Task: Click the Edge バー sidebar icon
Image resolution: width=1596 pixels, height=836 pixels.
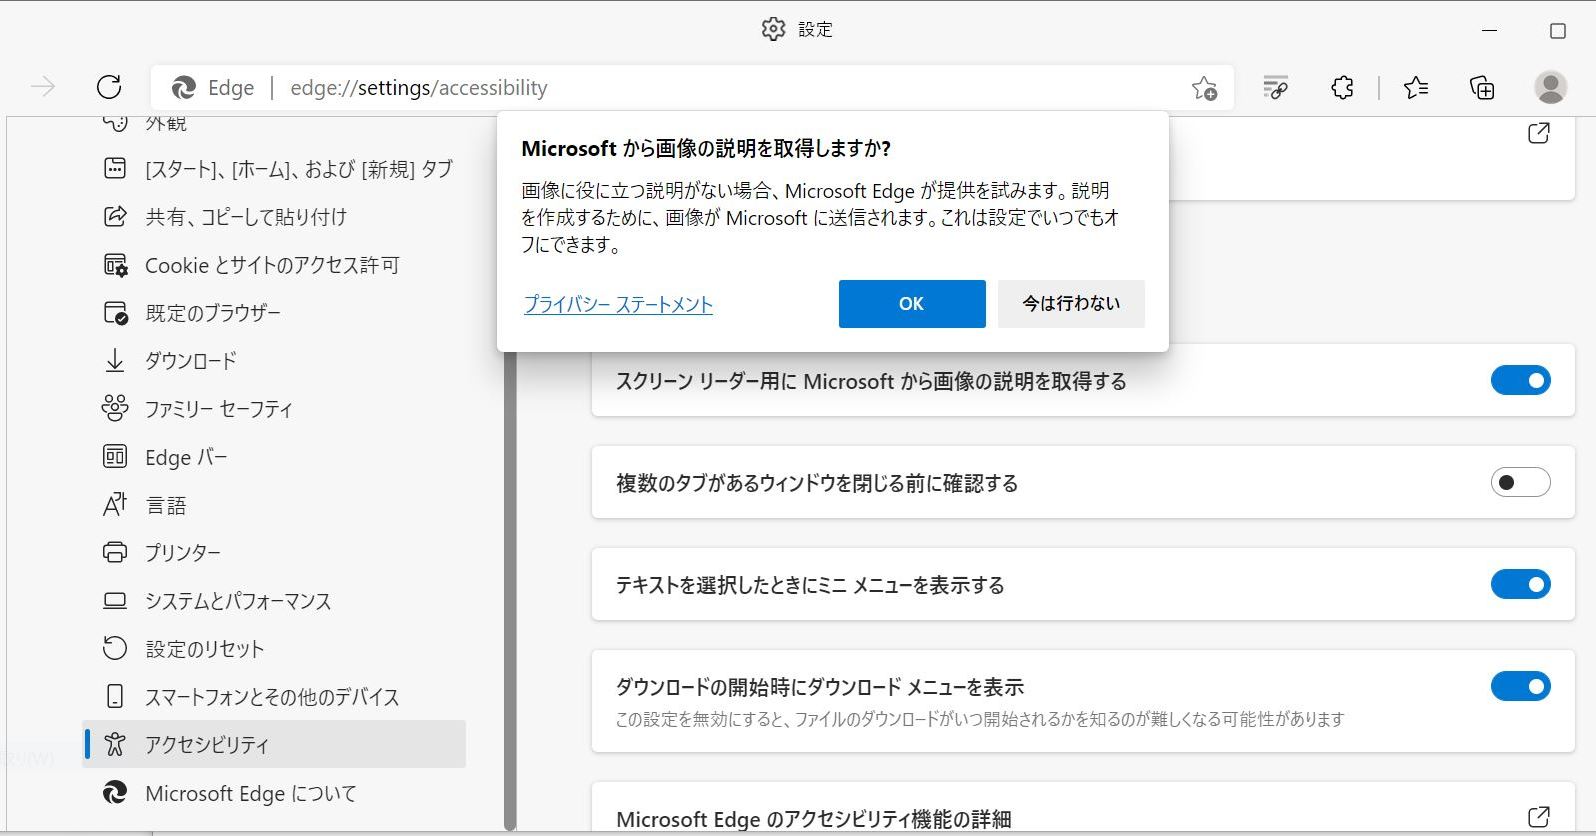Action: tap(115, 457)
